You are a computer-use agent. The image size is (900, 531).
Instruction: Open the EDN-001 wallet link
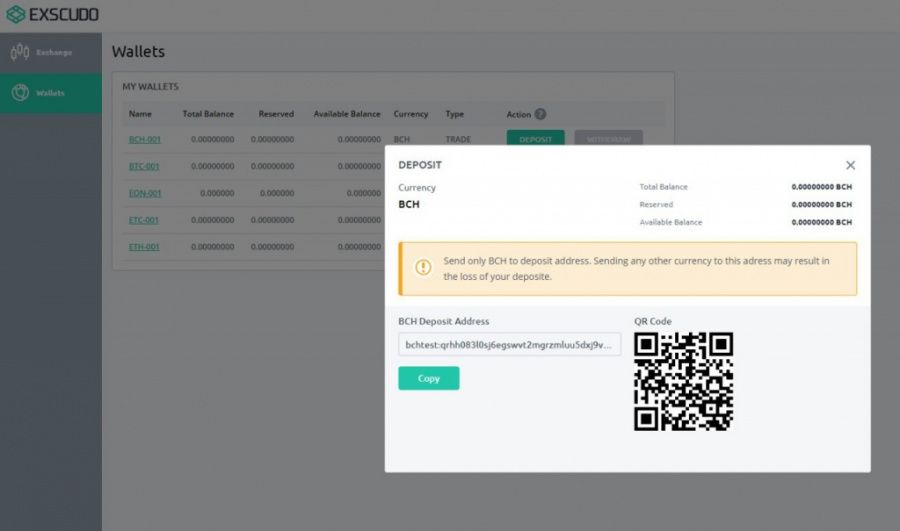(x=145, y=193)
